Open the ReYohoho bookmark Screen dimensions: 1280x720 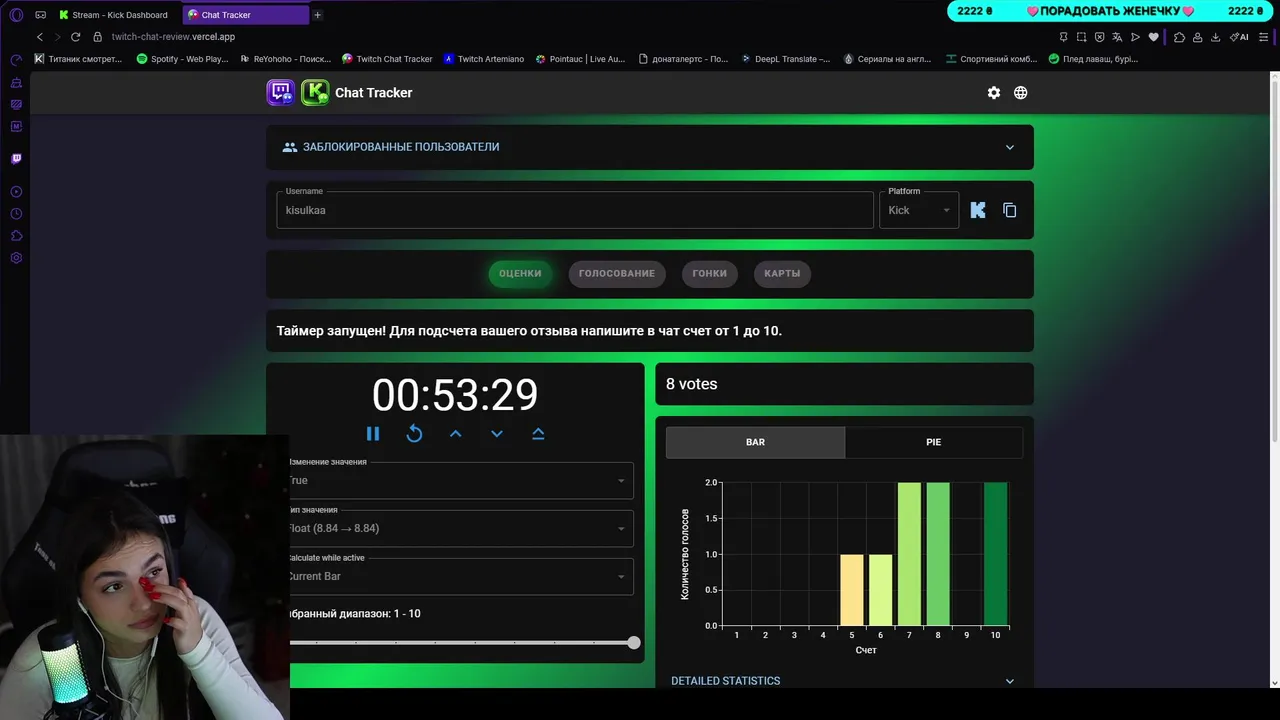tap(285, 59)
